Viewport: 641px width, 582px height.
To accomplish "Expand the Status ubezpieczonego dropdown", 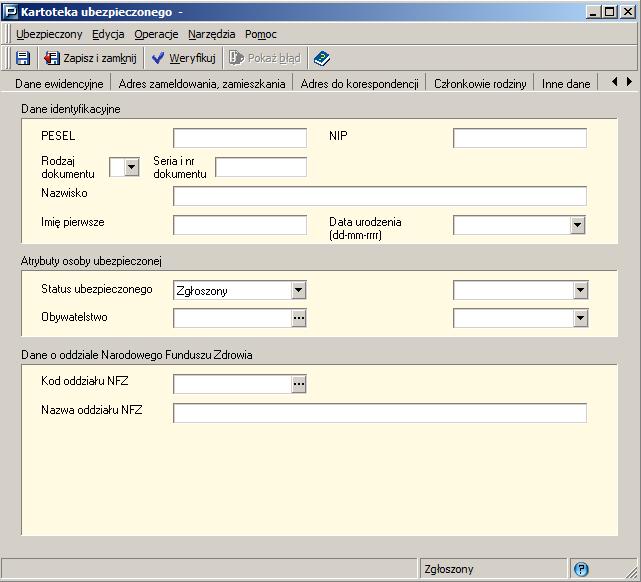I will tap(298, 290).
